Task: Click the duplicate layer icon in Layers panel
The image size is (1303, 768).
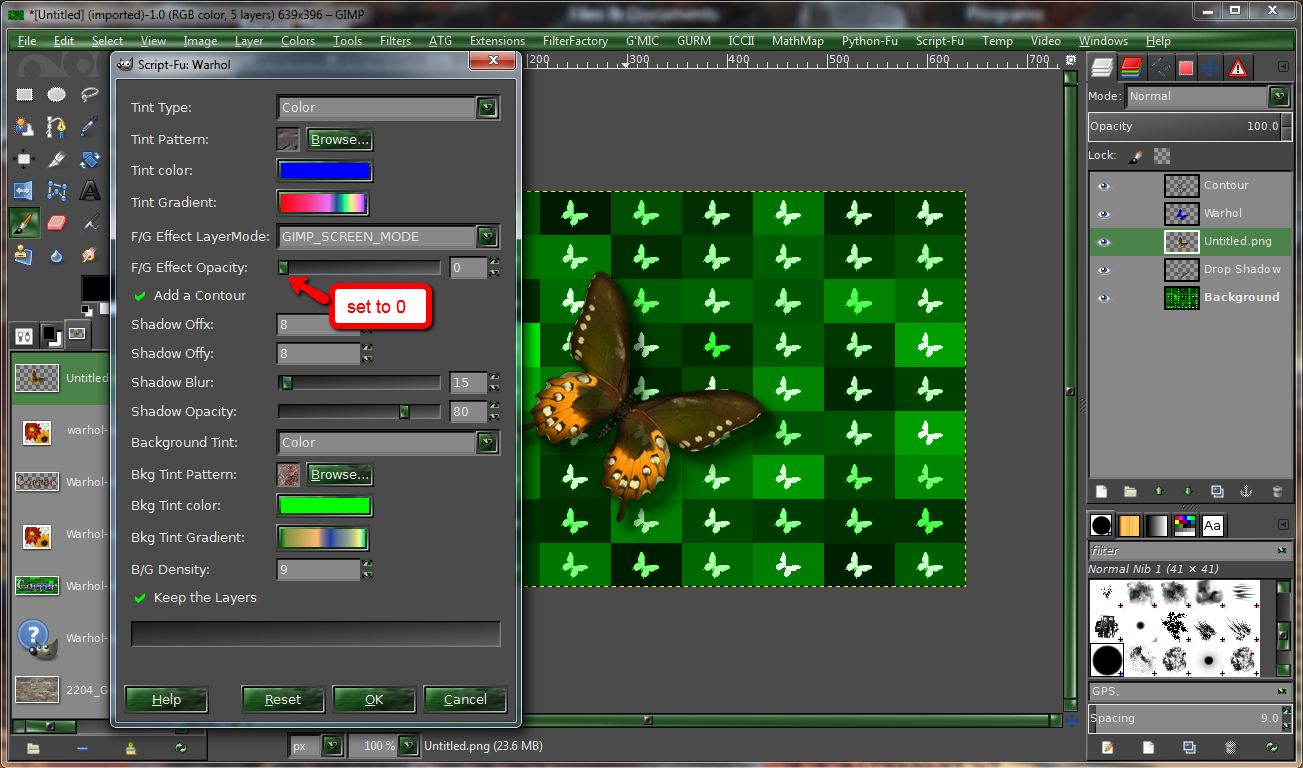Action: click(1217, 491)
